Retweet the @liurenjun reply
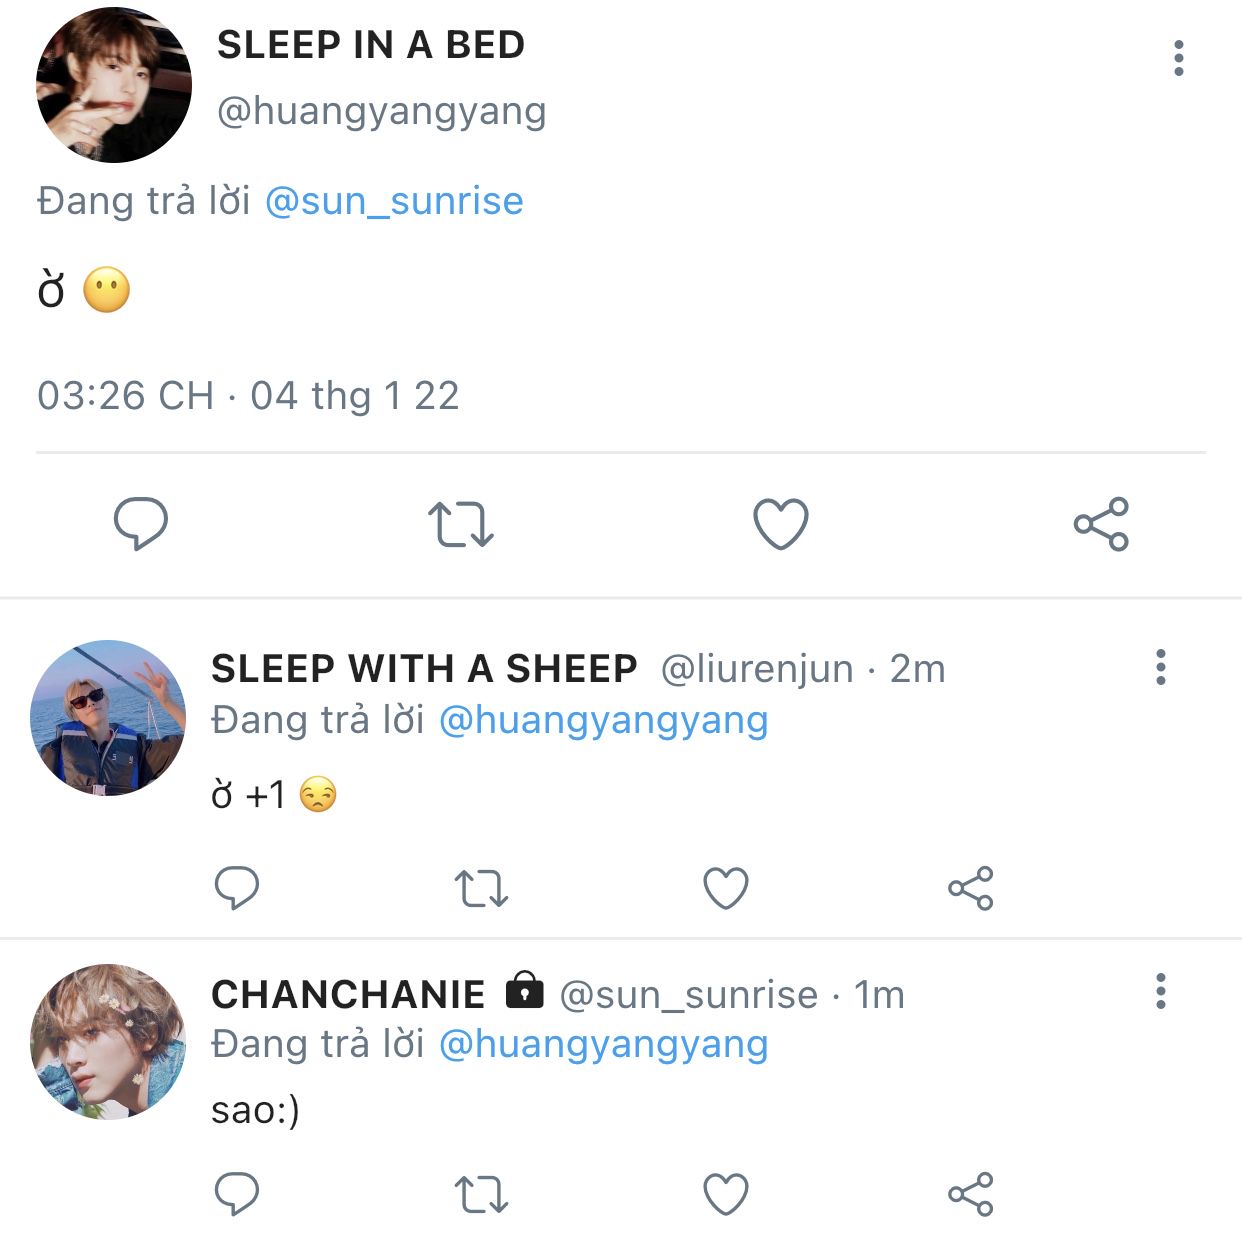 tap(481, 887)
